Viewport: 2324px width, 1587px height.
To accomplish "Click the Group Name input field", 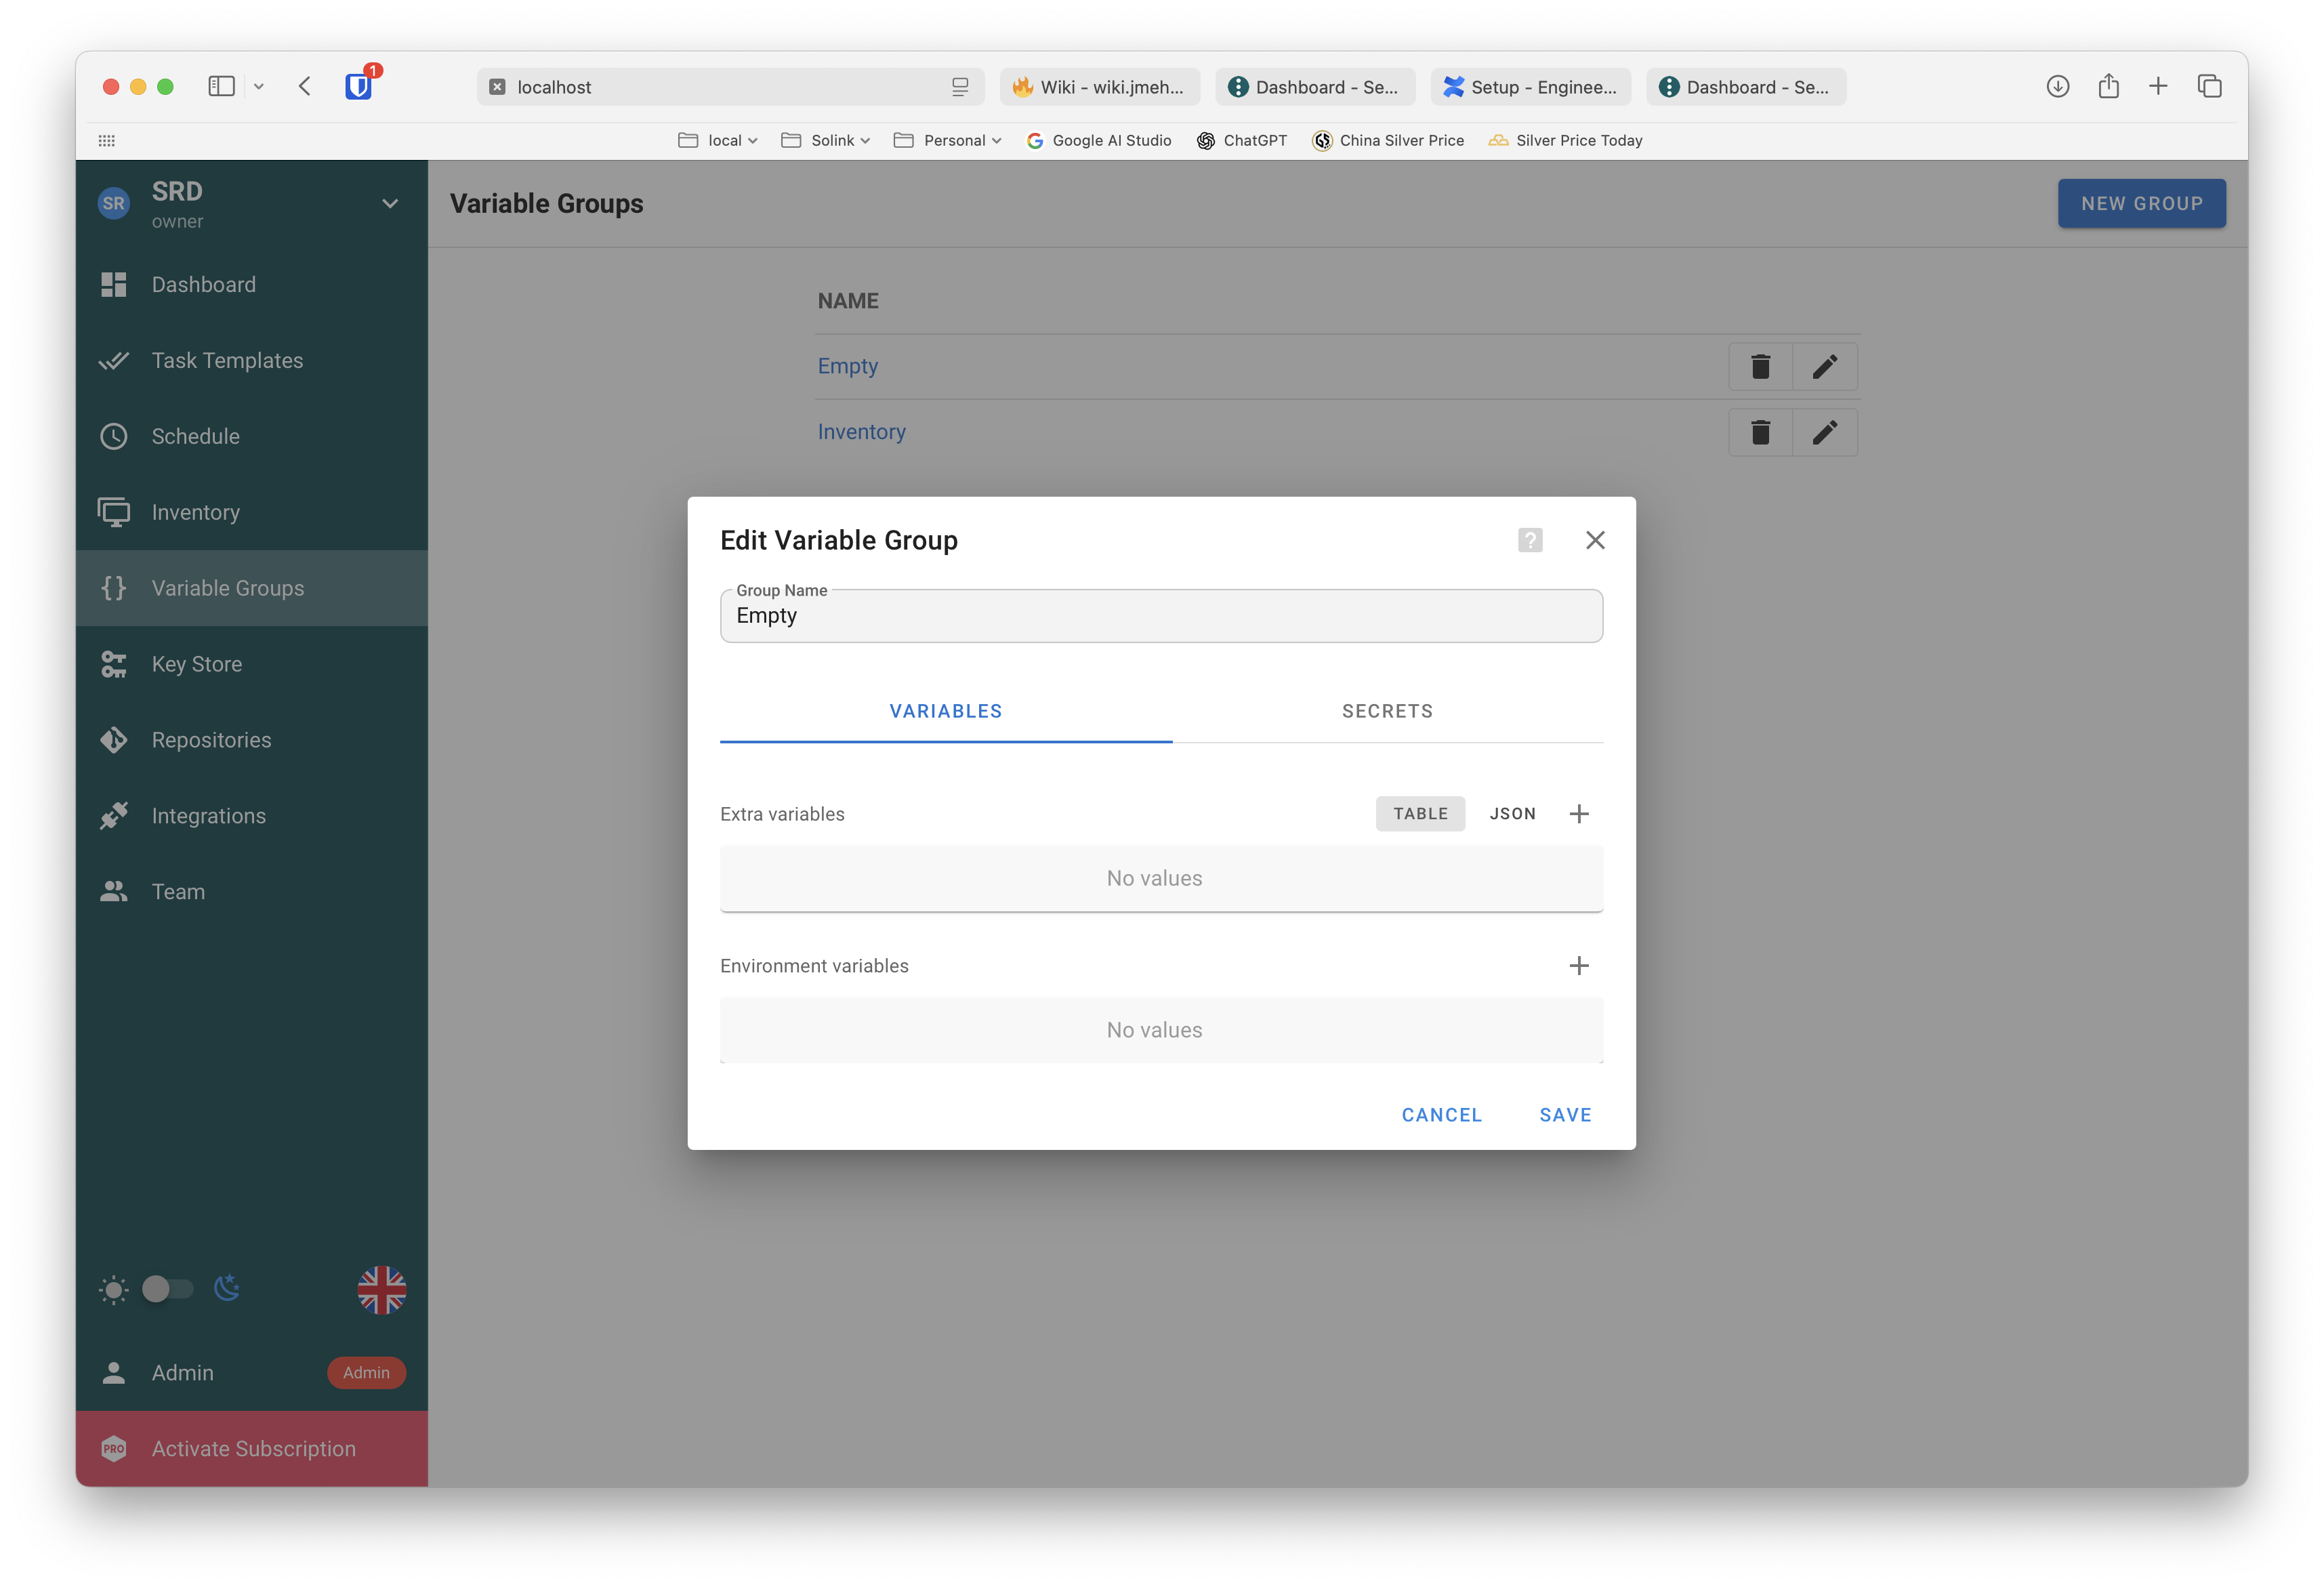I will click(x=1160, y=616).
